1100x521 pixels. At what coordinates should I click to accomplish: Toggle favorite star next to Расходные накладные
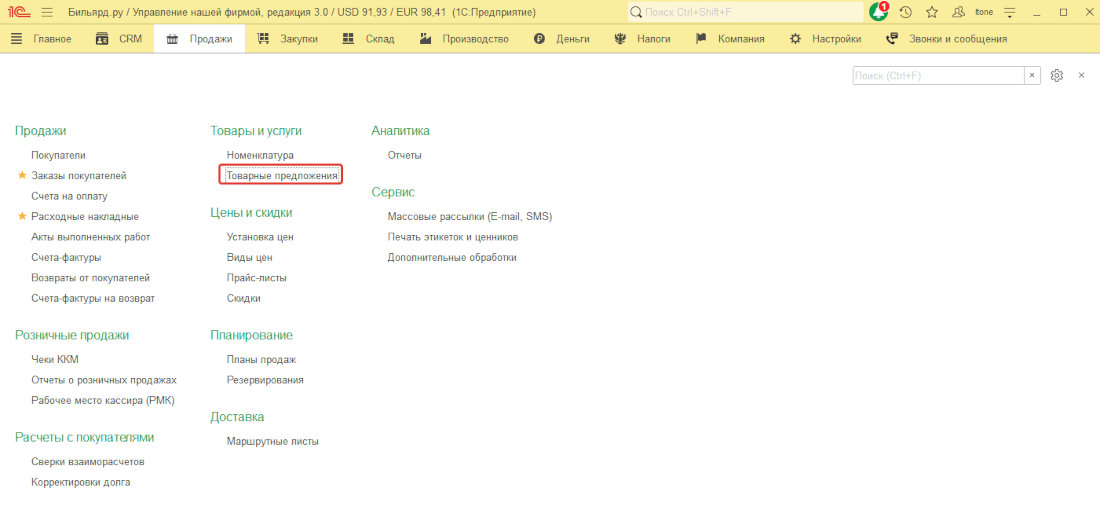pyautogui.click(x=22, y=217)
